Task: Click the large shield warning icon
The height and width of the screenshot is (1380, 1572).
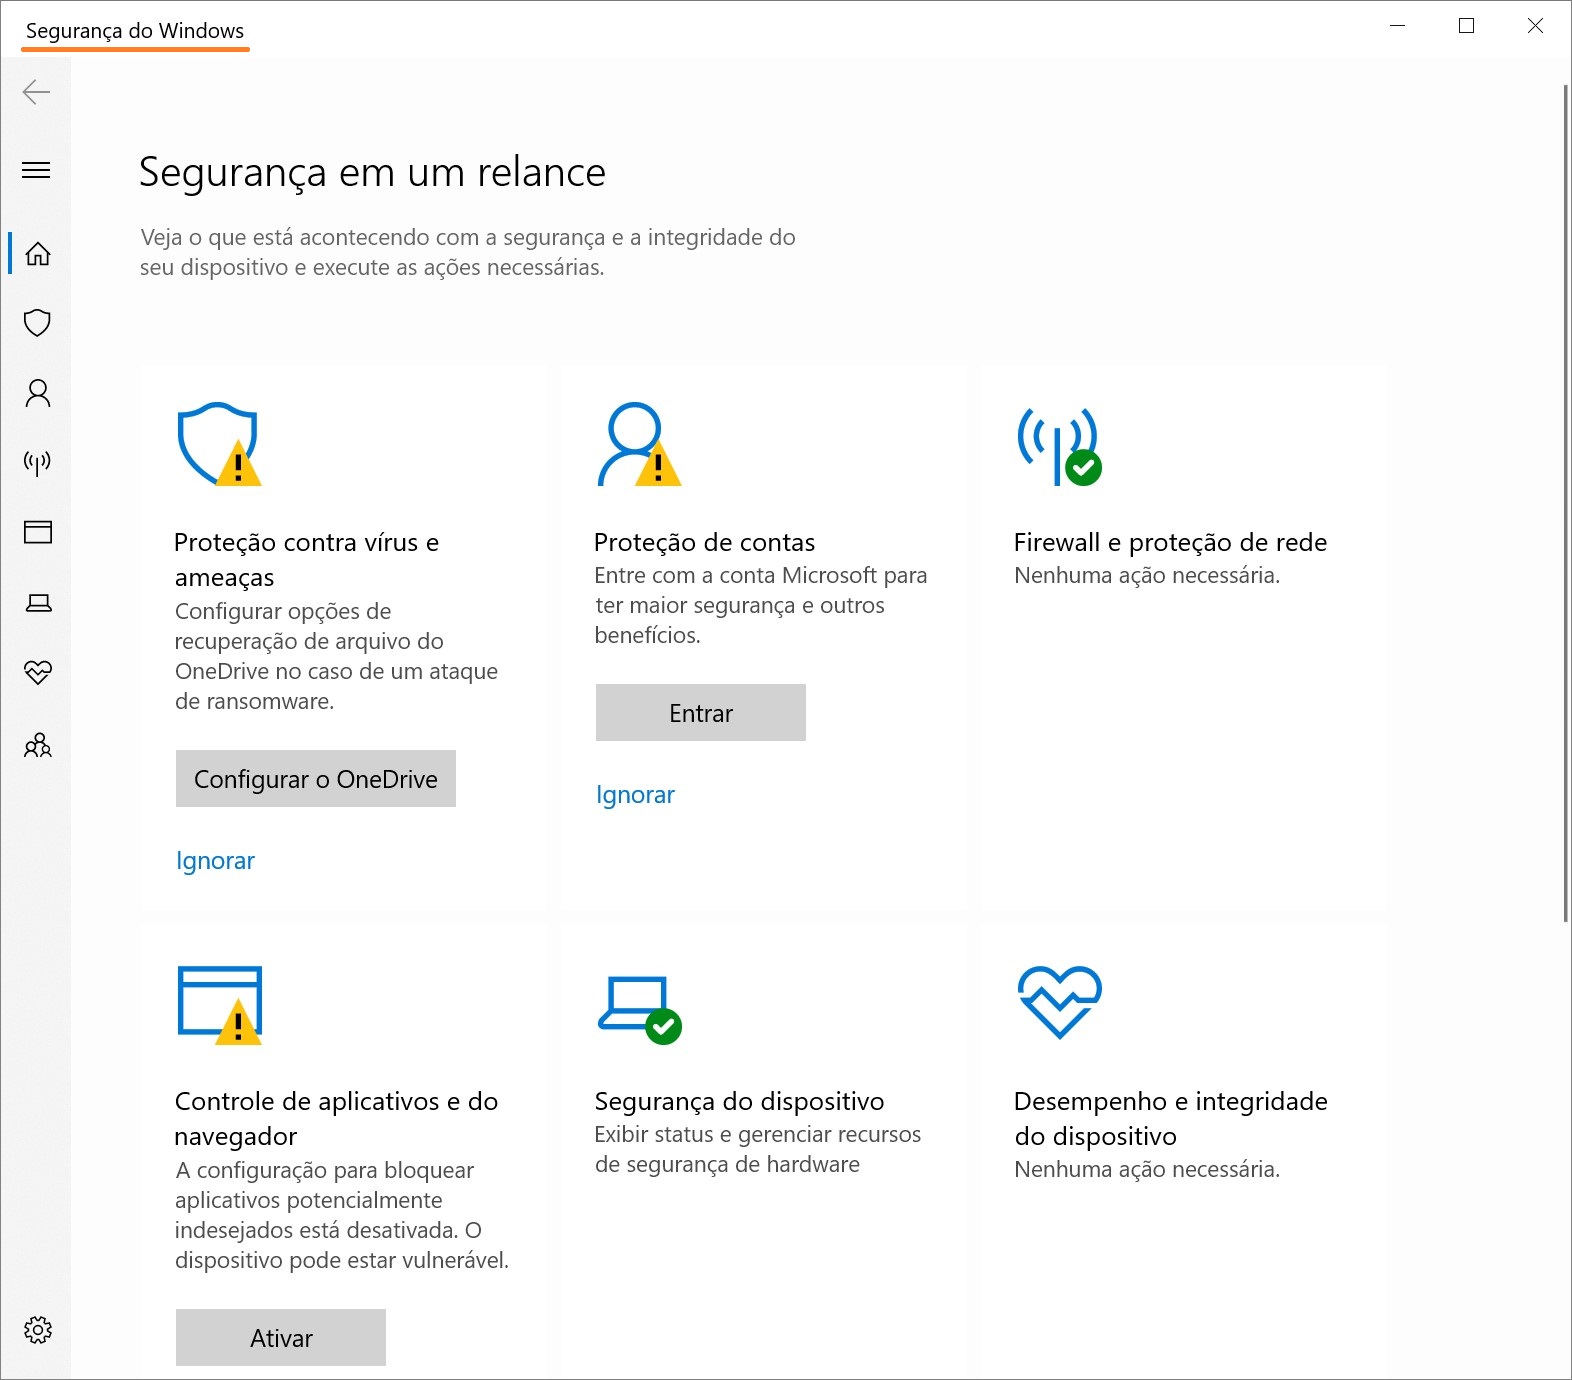Action: point(219,445)
